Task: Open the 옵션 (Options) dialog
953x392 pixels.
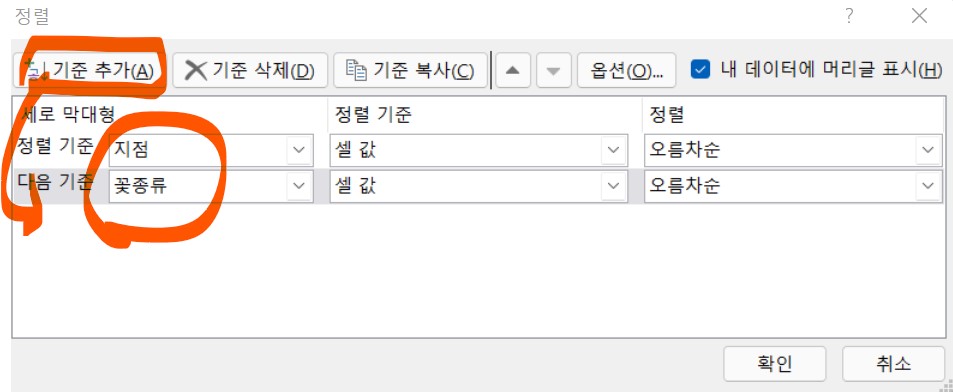Action: point(626,70)
